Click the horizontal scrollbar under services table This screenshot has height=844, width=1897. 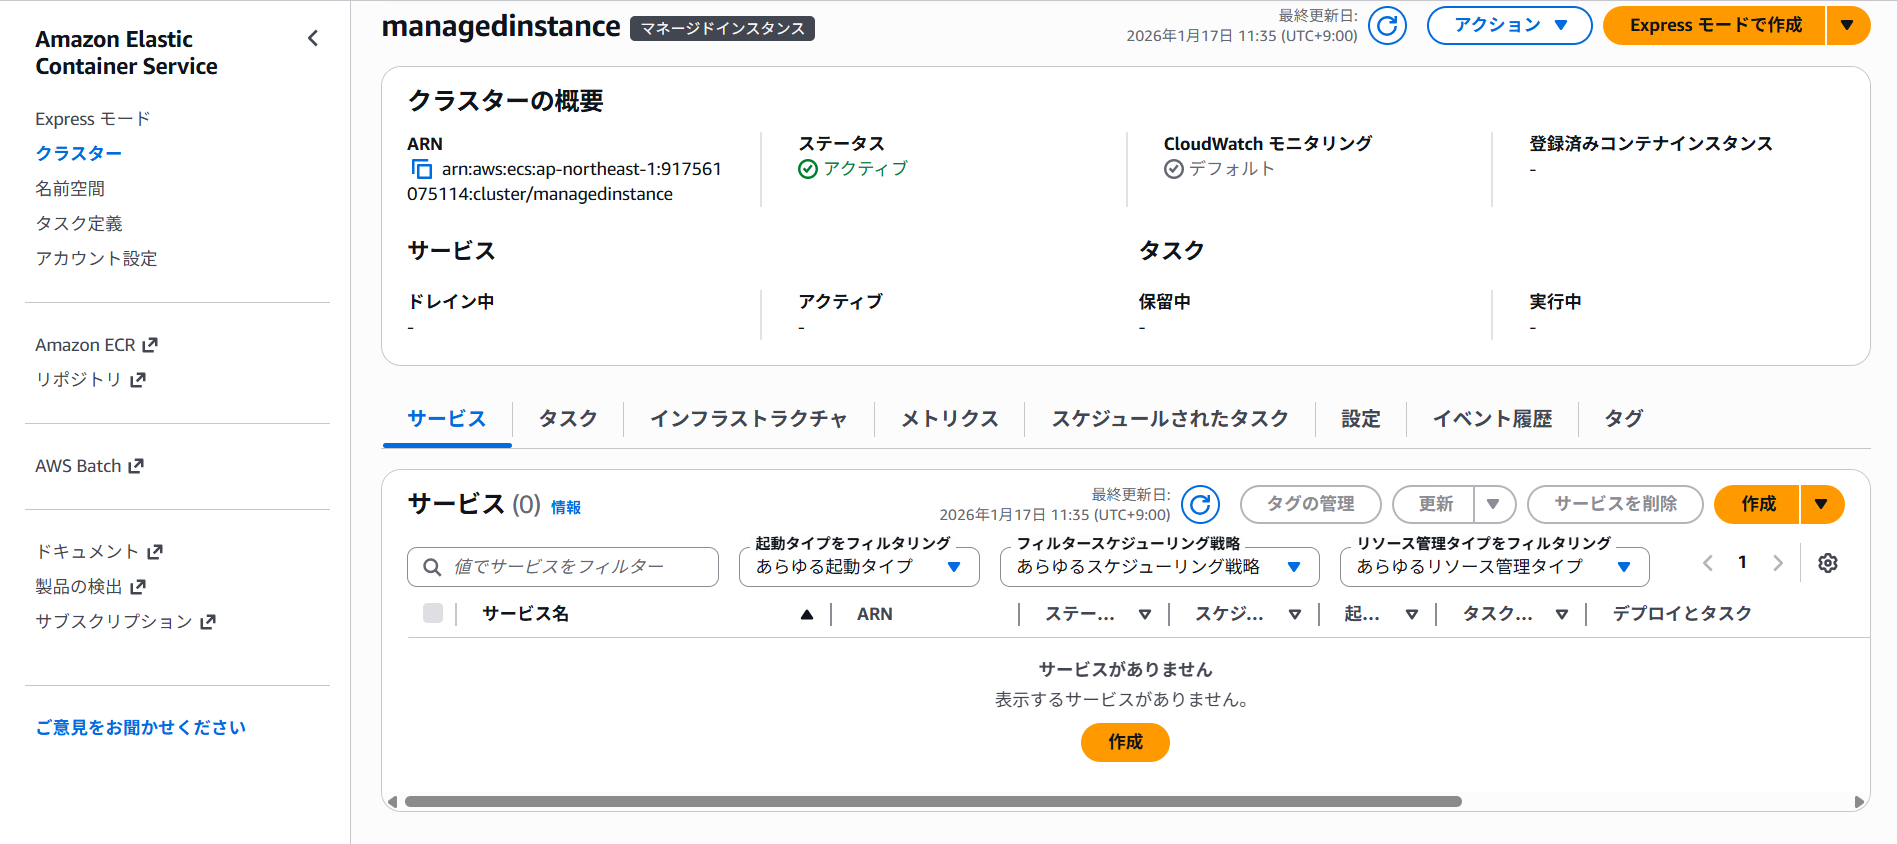pyautogui.click(x=932, y=802)
